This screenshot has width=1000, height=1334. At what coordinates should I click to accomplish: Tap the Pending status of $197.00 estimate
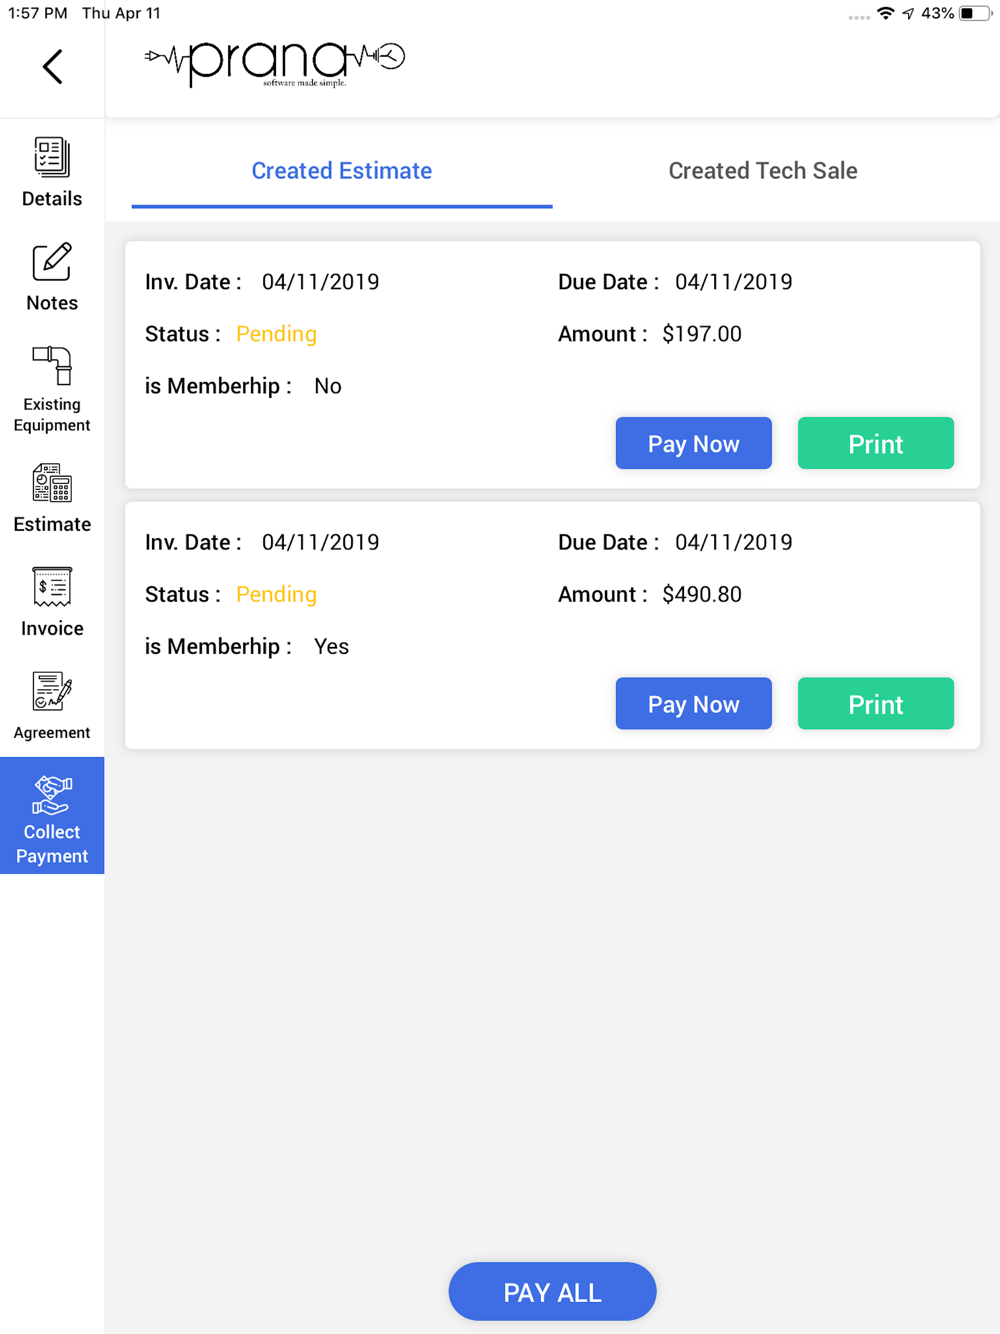tap(276, 334)
